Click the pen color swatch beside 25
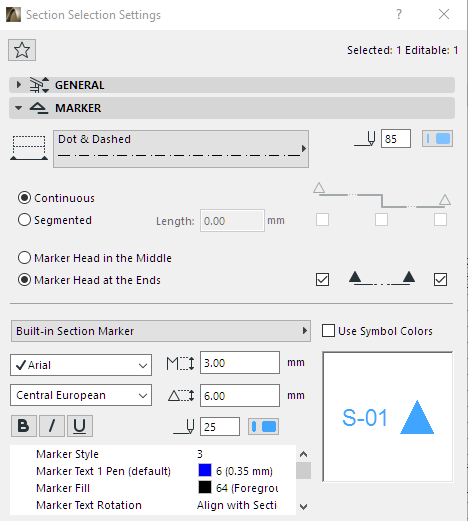This screenshot has height=521, width=468. [x=263, y=427]
